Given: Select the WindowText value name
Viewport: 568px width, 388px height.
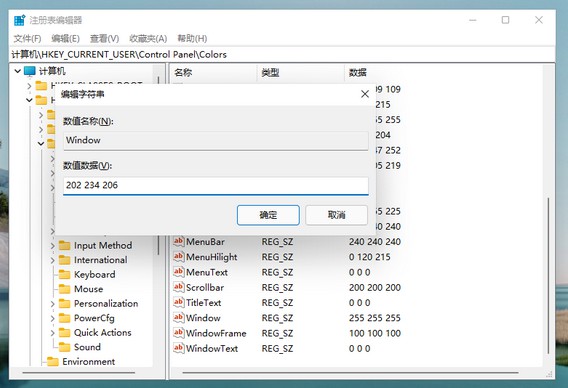Looking at the screenshot, I should (212, 349).
